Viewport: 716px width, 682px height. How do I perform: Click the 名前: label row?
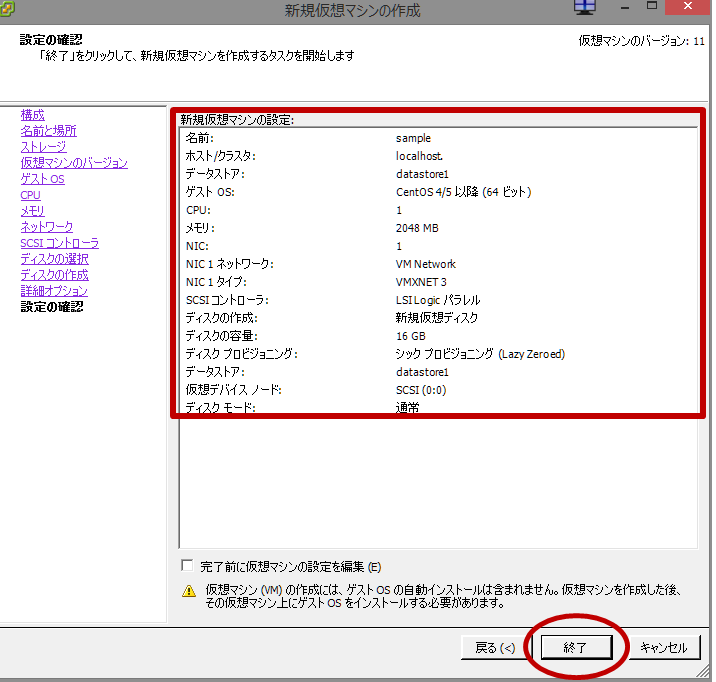point(200,138)
